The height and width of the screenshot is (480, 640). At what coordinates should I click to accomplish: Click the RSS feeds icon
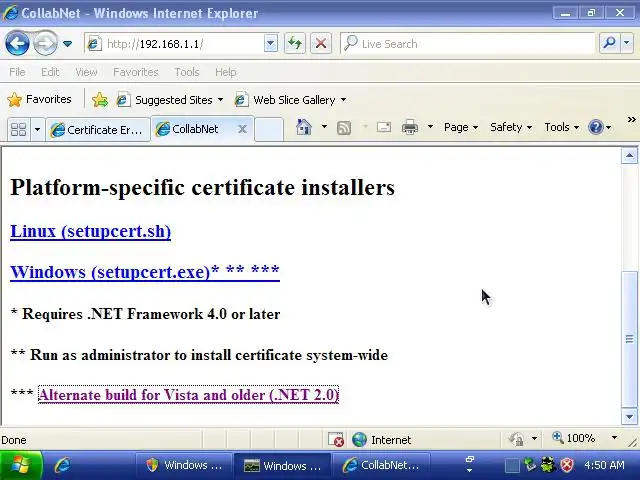(x=344, y=128)
